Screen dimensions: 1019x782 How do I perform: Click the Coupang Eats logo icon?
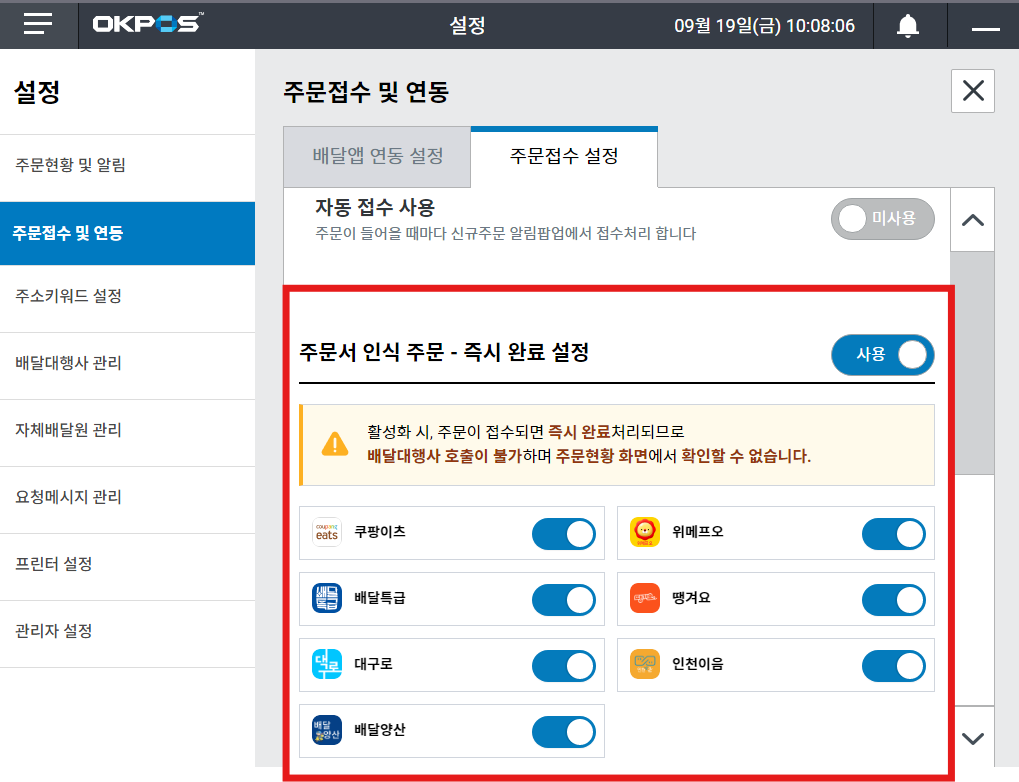click(327, 533)
